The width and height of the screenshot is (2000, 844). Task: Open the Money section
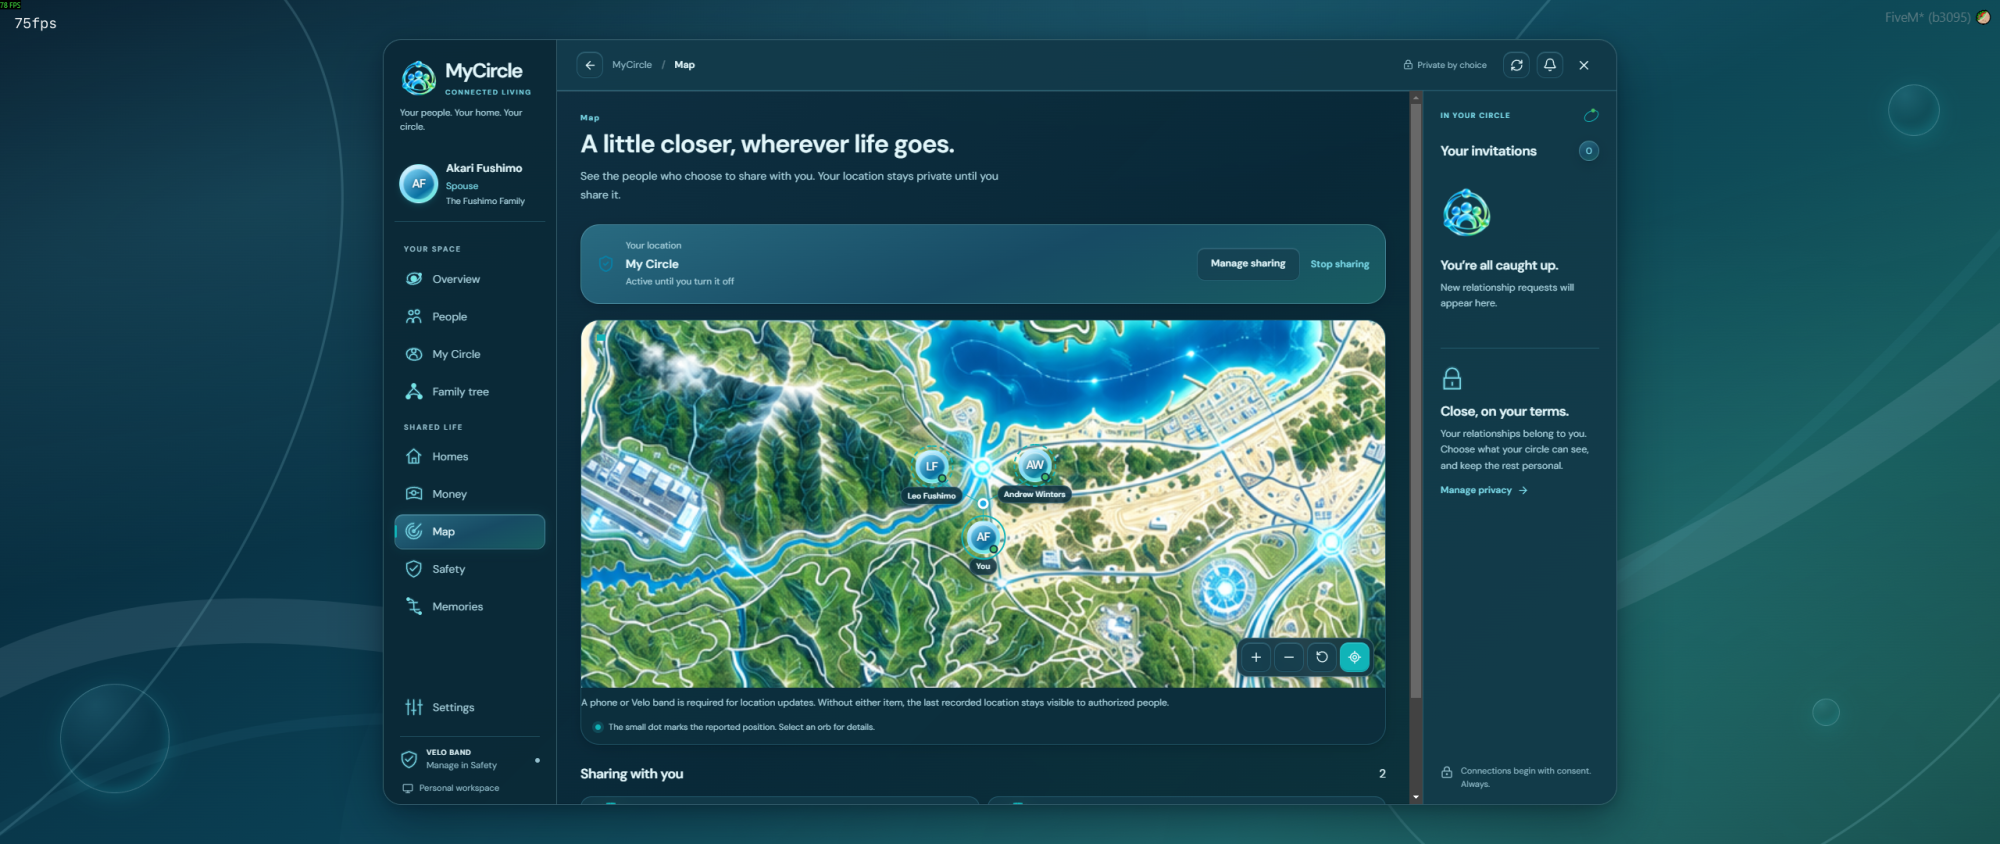coord(469,494)
